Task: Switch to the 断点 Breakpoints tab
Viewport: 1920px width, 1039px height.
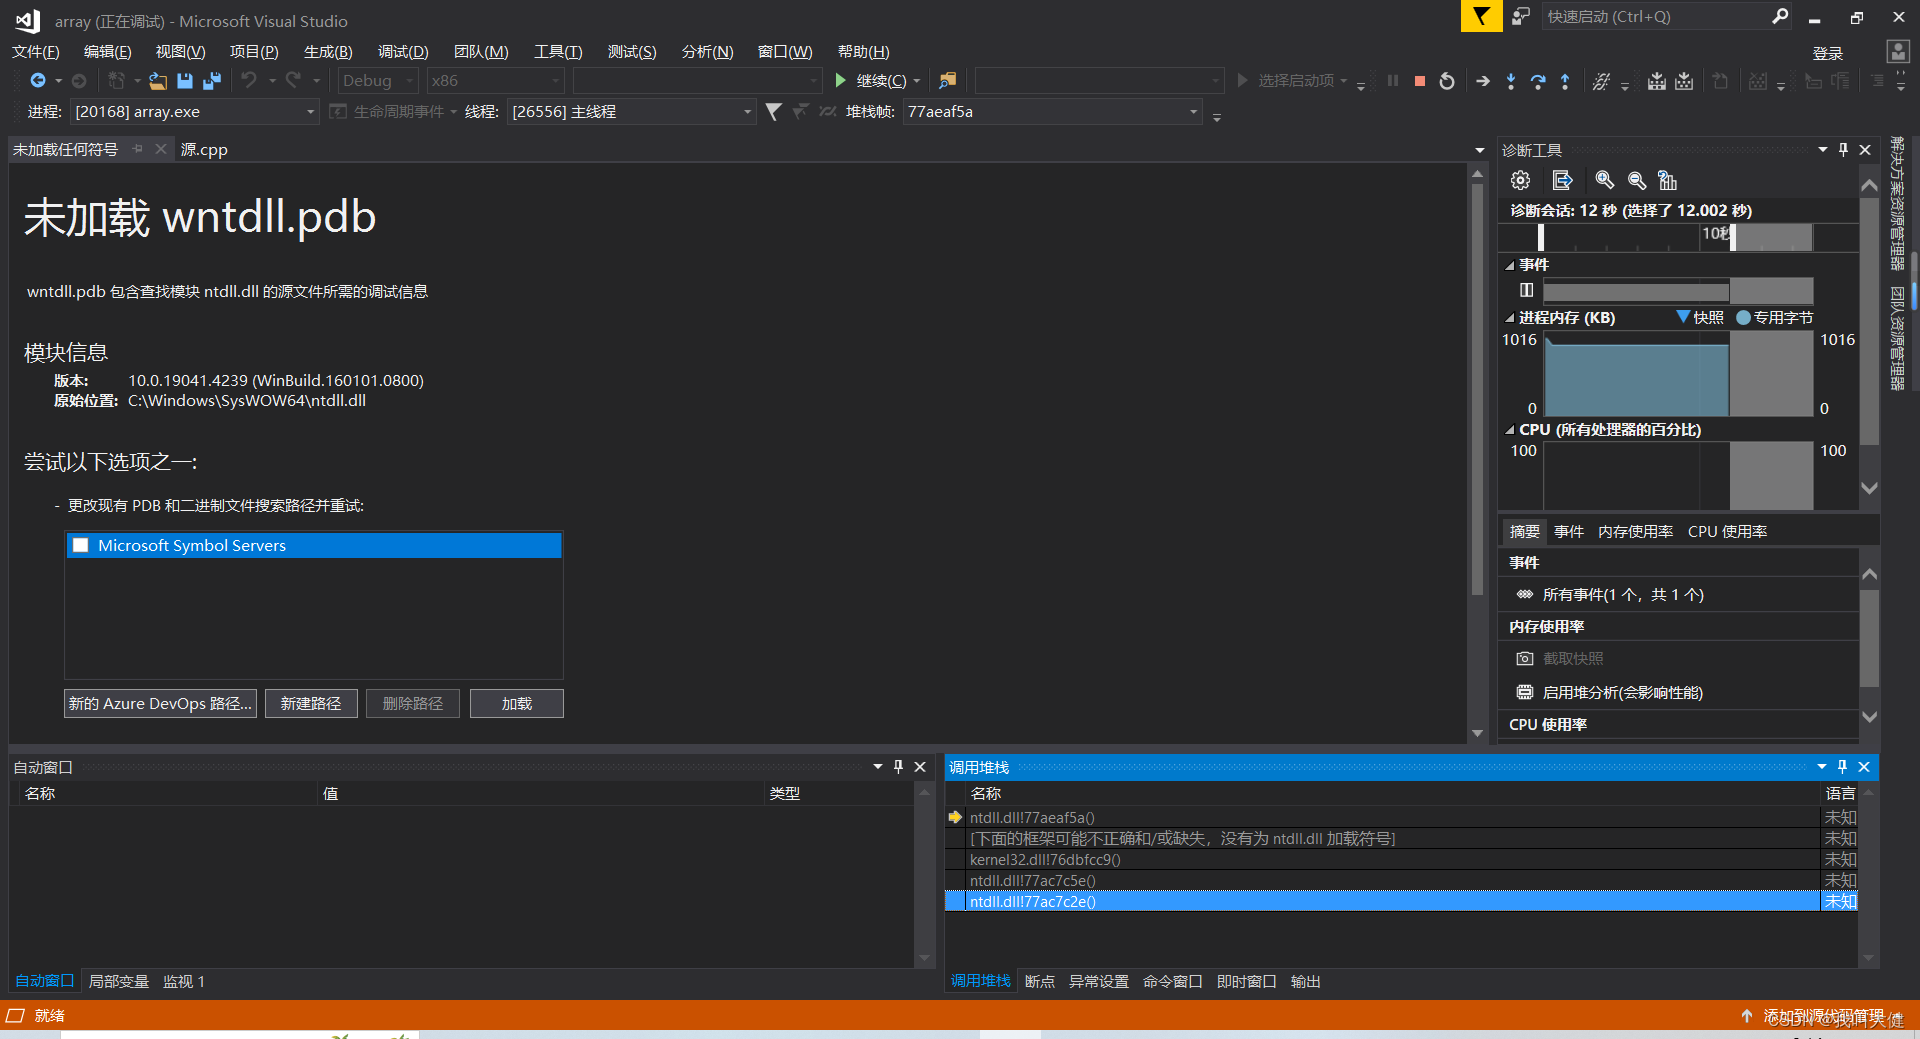Action: (1040, 982)
